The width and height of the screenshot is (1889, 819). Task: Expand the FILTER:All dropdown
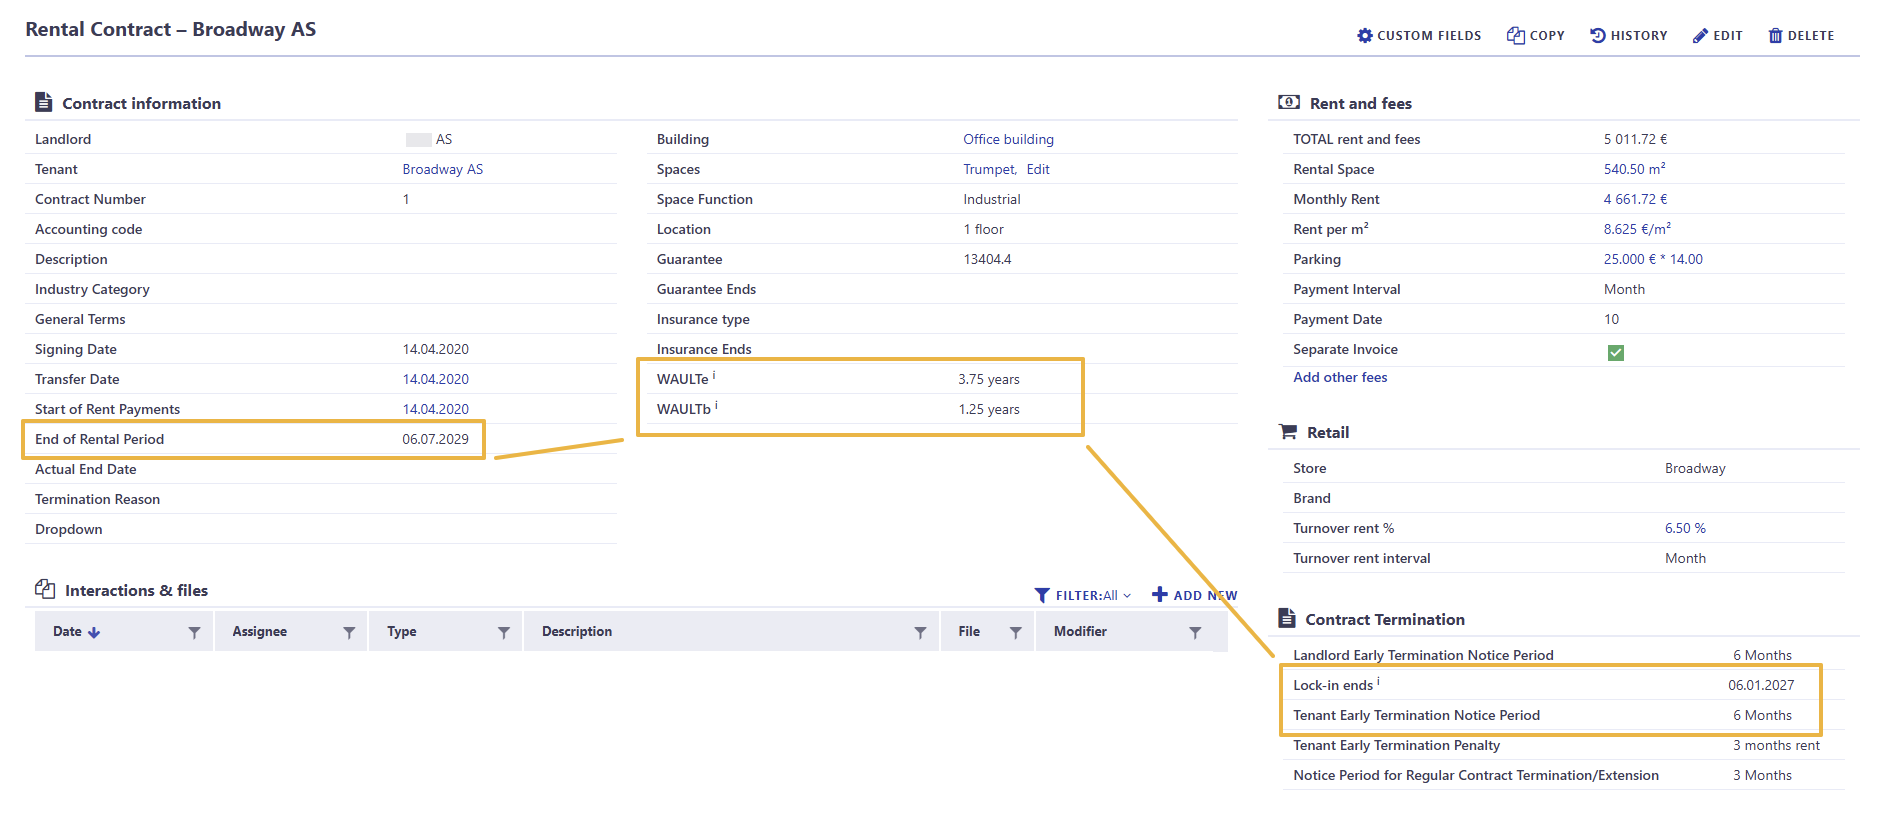point(1093,595)
